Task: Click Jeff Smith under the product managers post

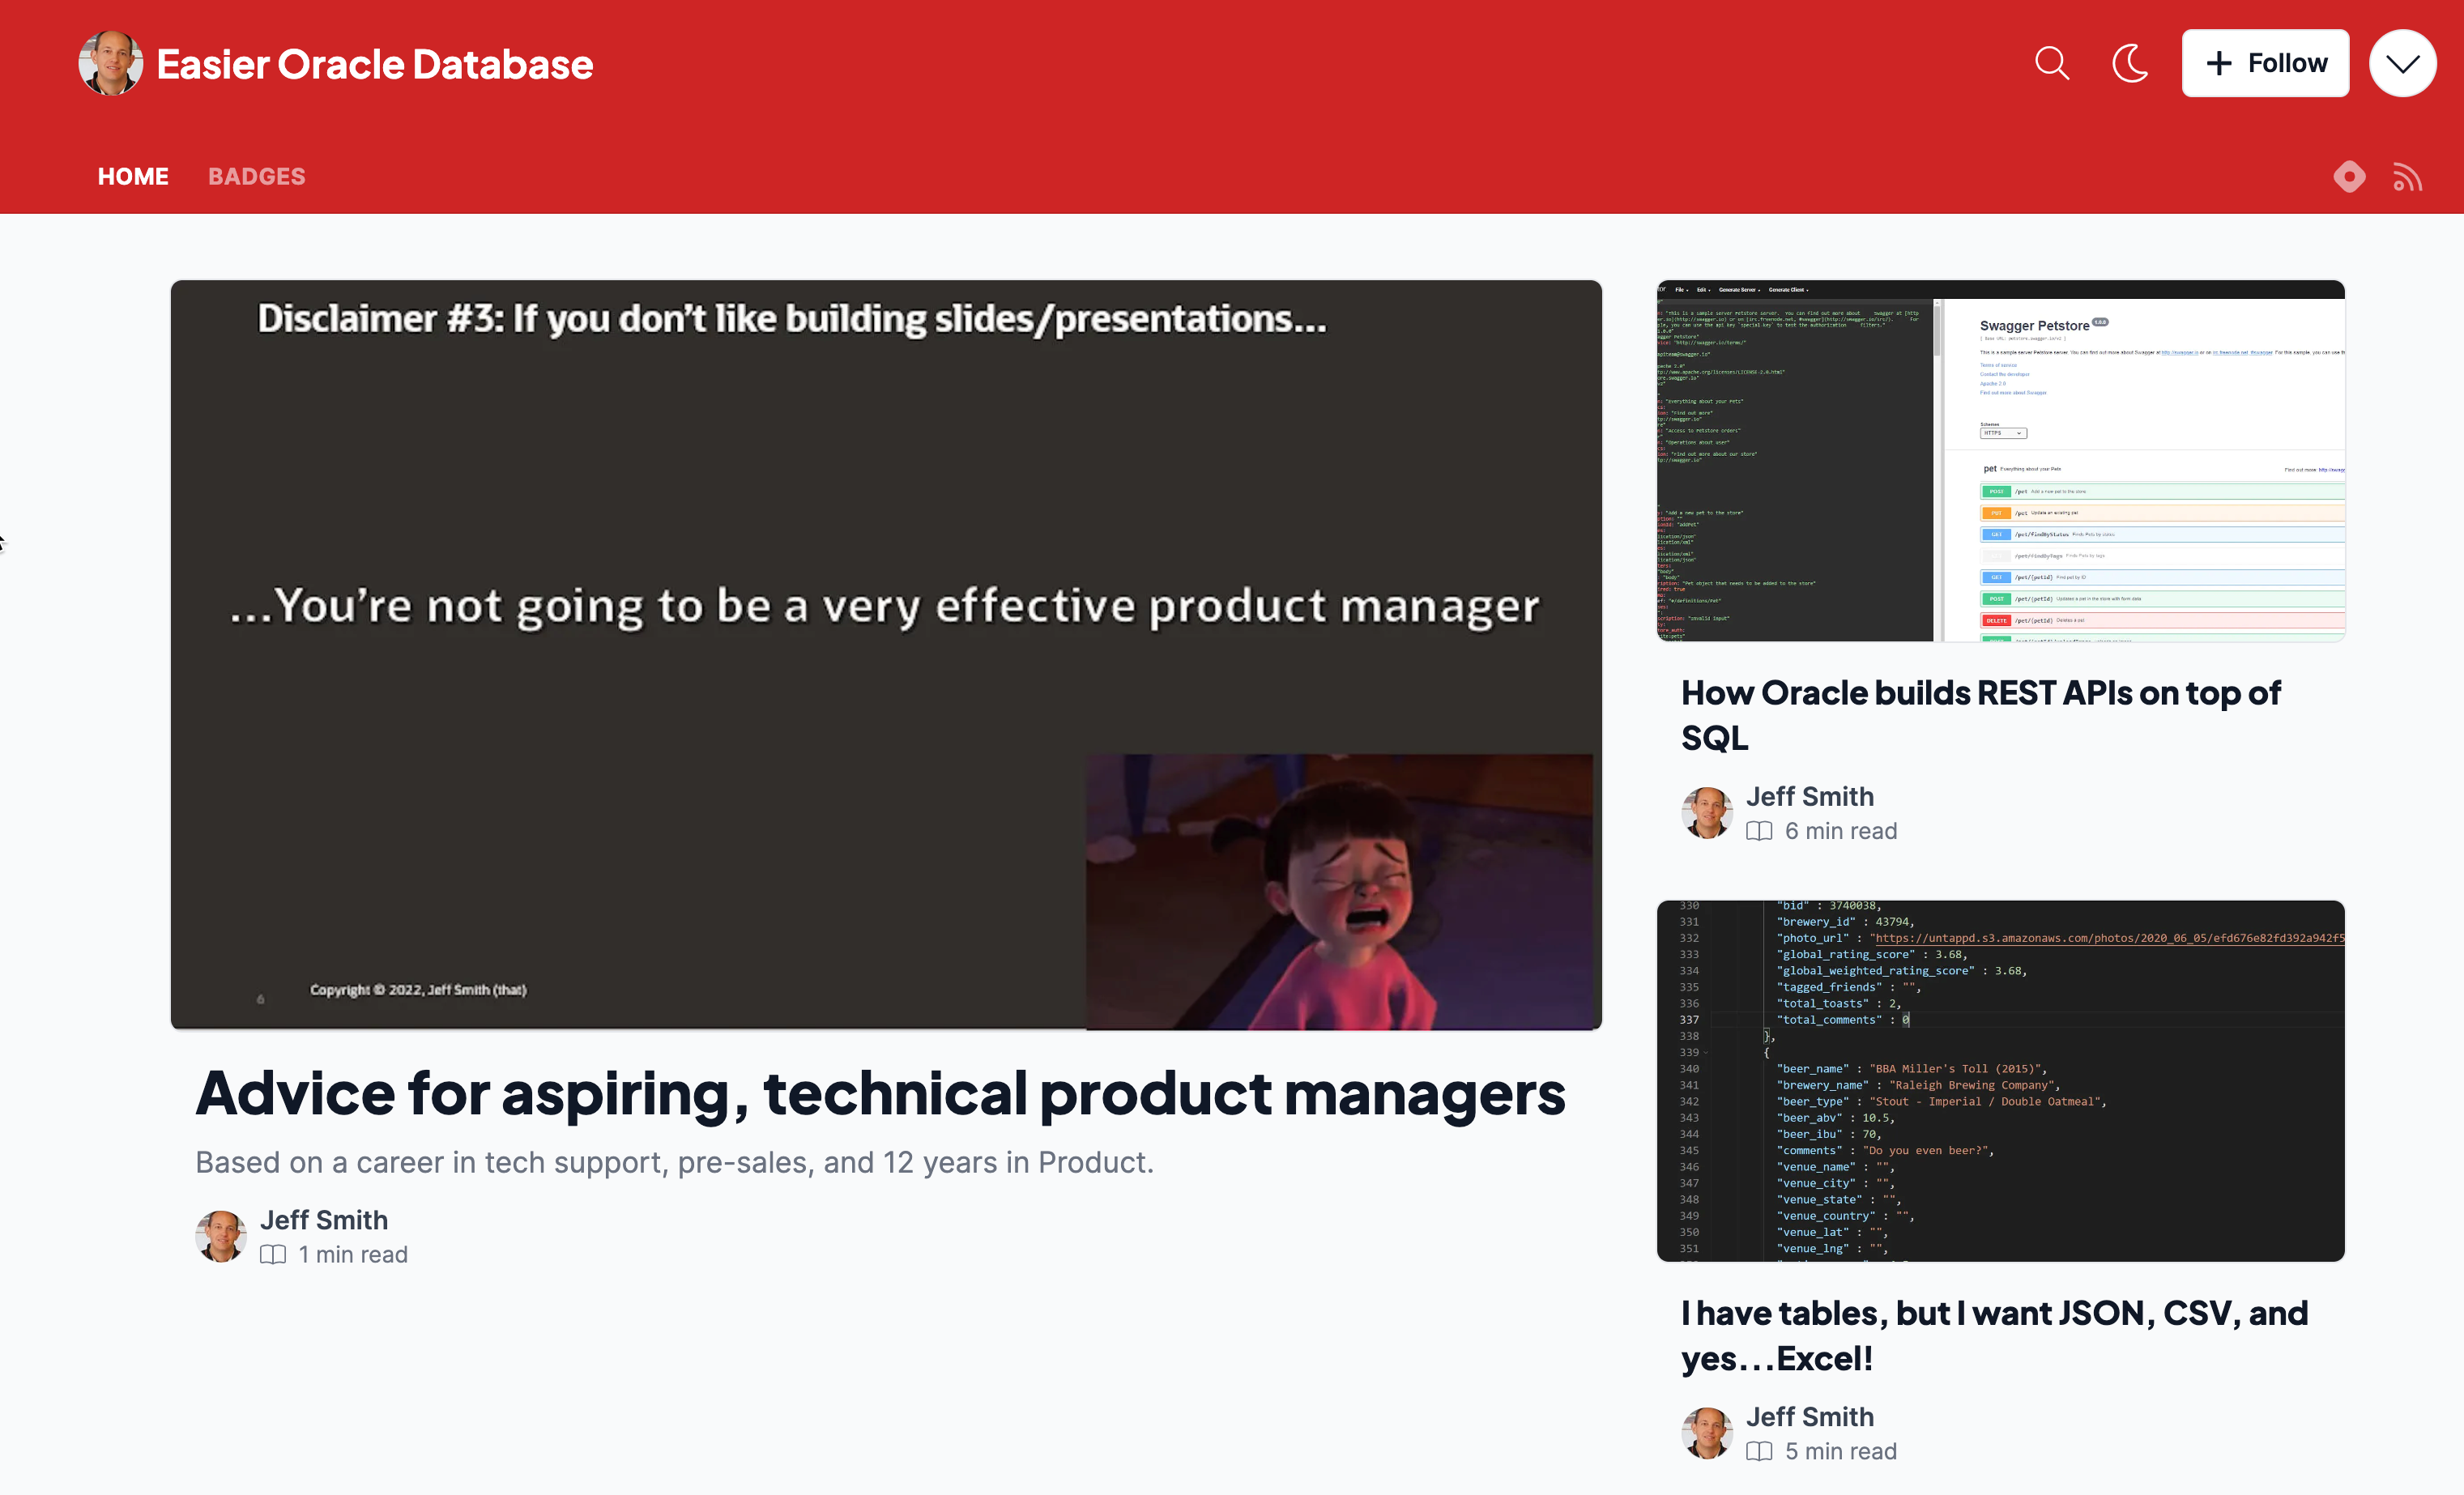Action: 324,1220
